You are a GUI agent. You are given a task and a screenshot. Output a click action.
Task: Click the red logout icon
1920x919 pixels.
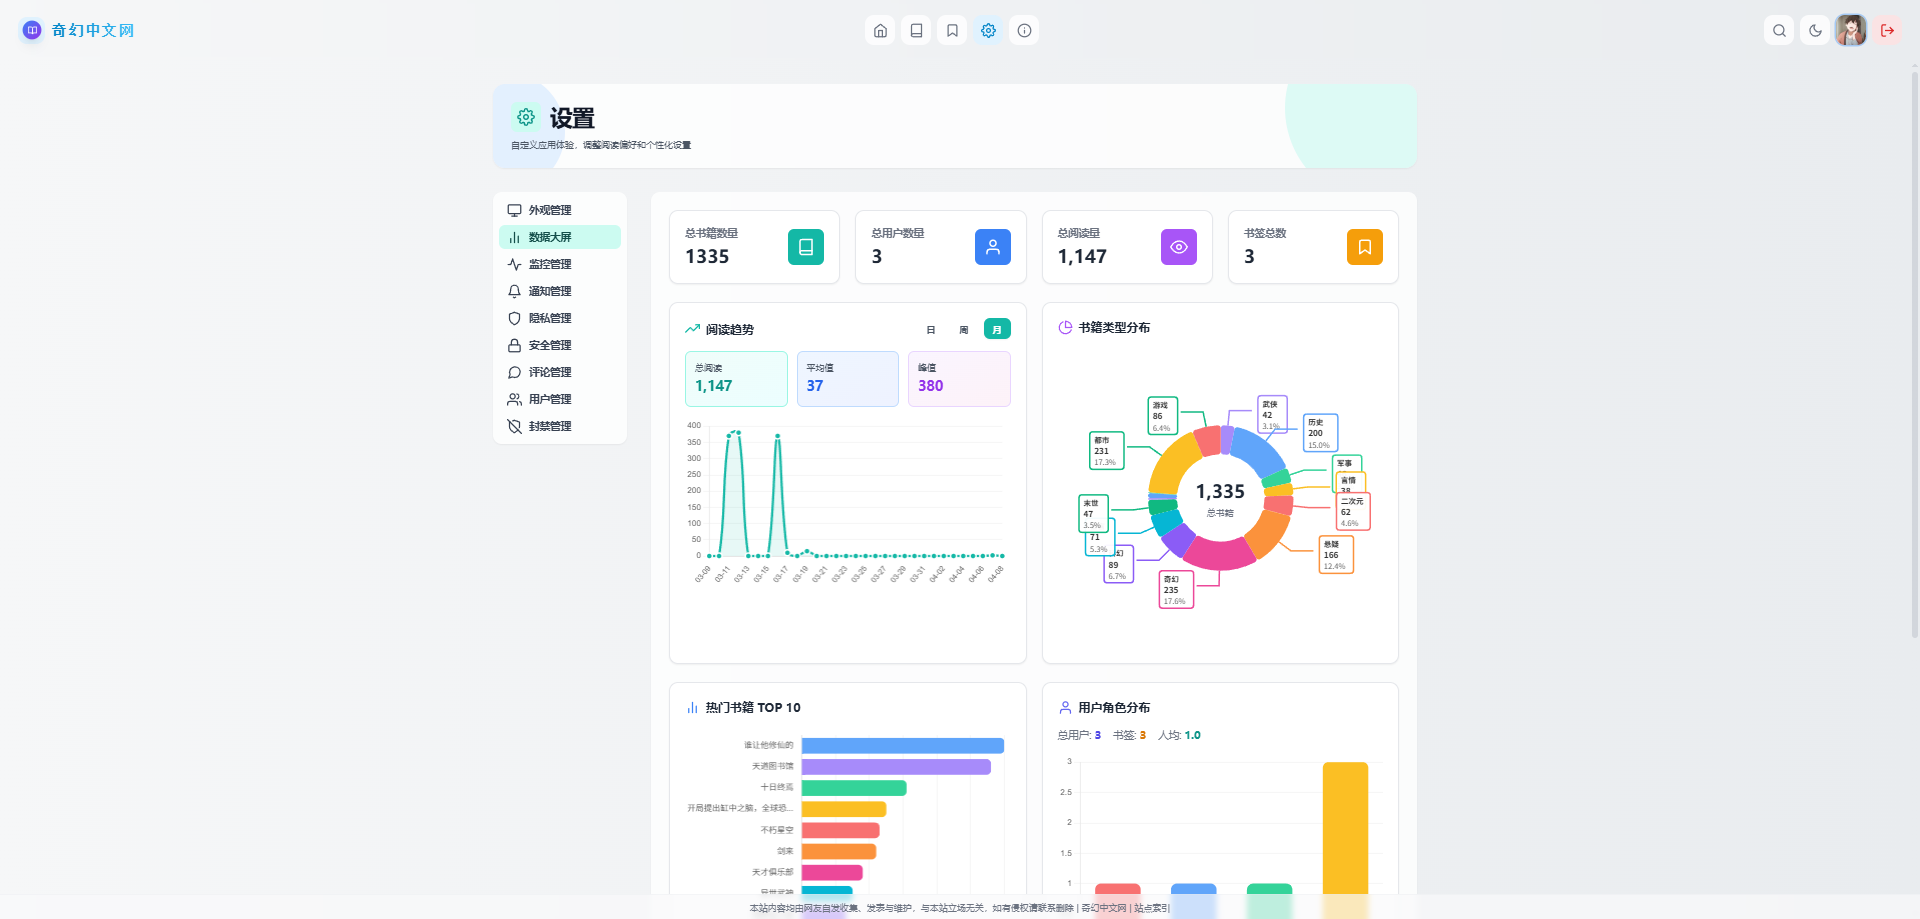(x=1887, y=31)
